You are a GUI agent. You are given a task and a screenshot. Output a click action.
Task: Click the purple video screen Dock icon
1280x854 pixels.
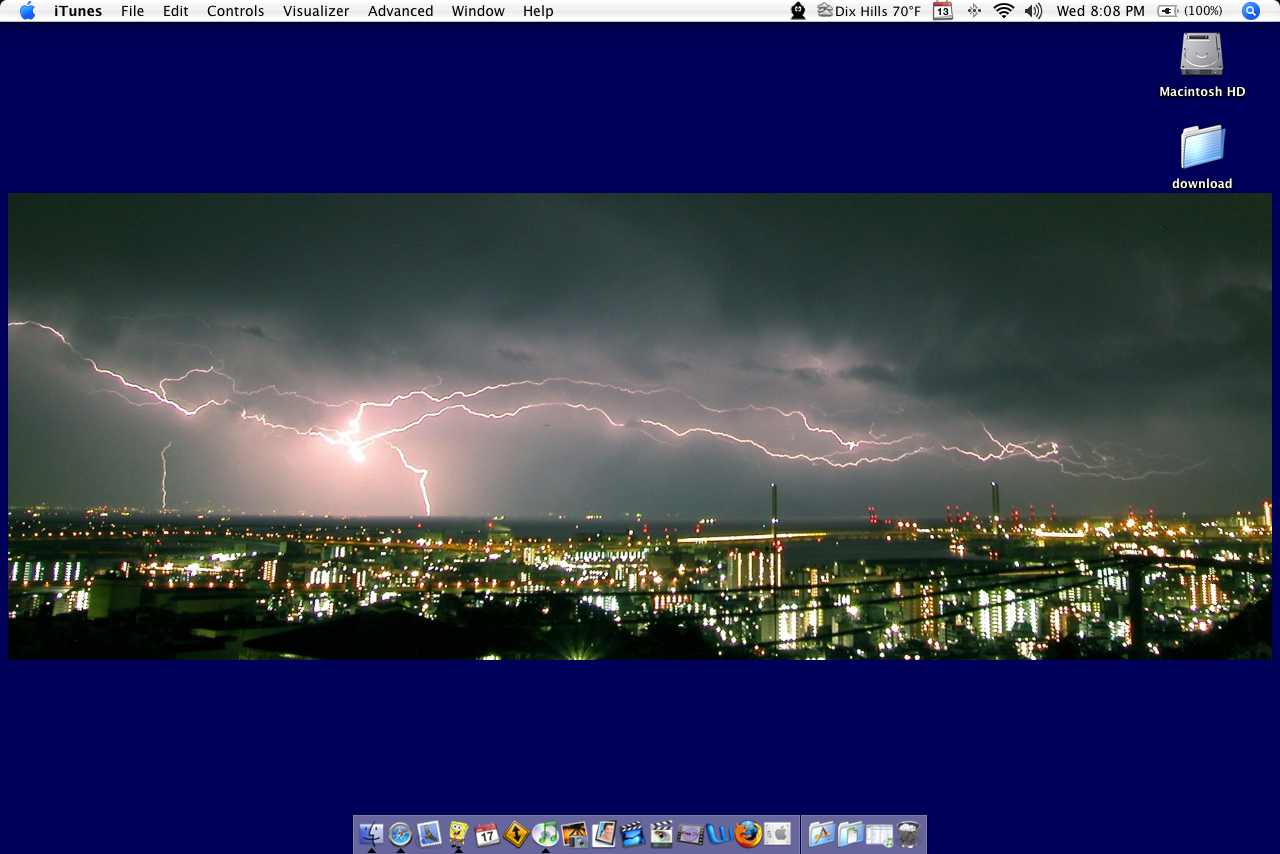click(x=691, y=833)
